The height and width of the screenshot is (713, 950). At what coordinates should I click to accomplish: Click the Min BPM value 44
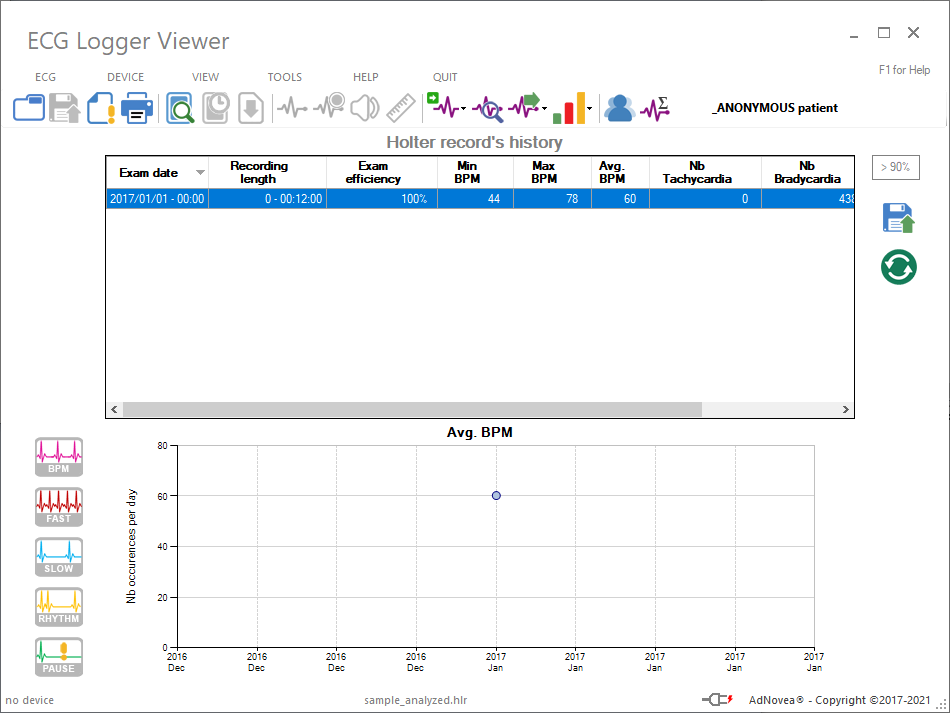click(475, 199)
